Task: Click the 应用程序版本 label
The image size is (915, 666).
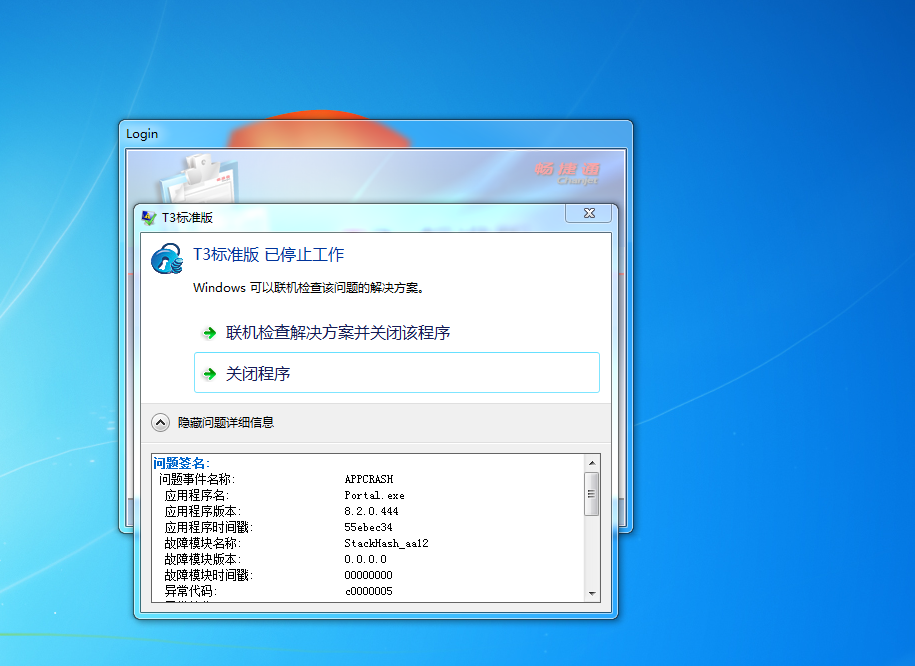Action: click(202, 511)
